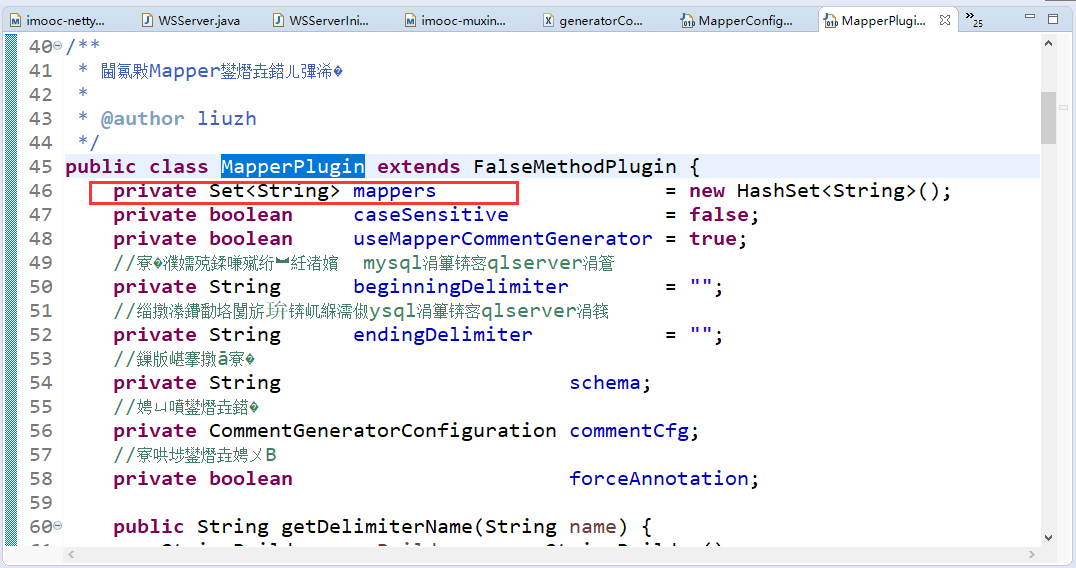Click the commentCfg field name
Image resolution: width=1076 pixels, height=568 pixels.
click(x=629, y=431)
